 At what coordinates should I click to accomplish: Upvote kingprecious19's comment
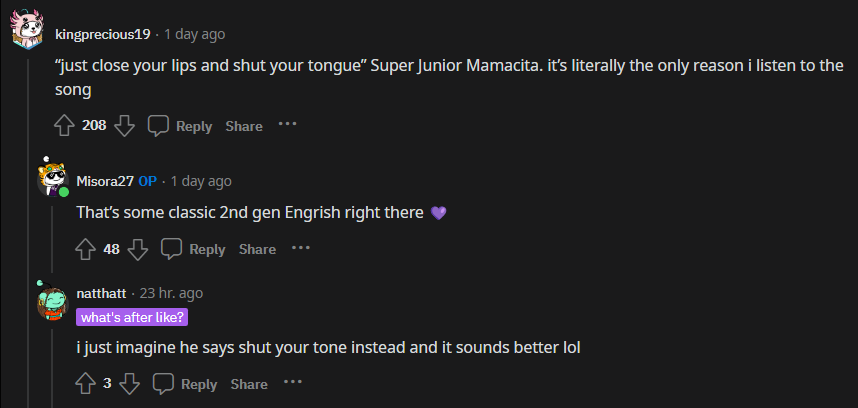tap(64, 126)
